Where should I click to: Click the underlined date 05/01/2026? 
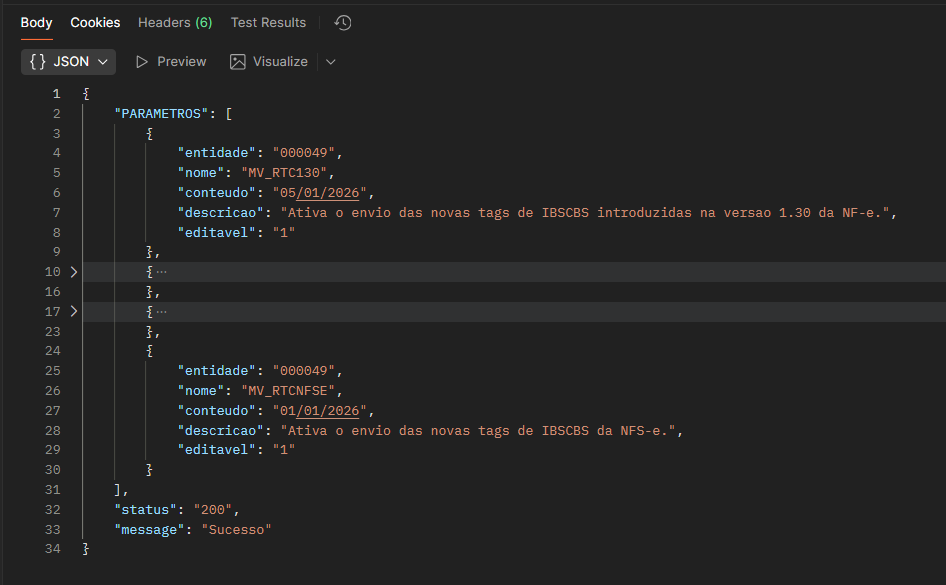click(325, 192)
